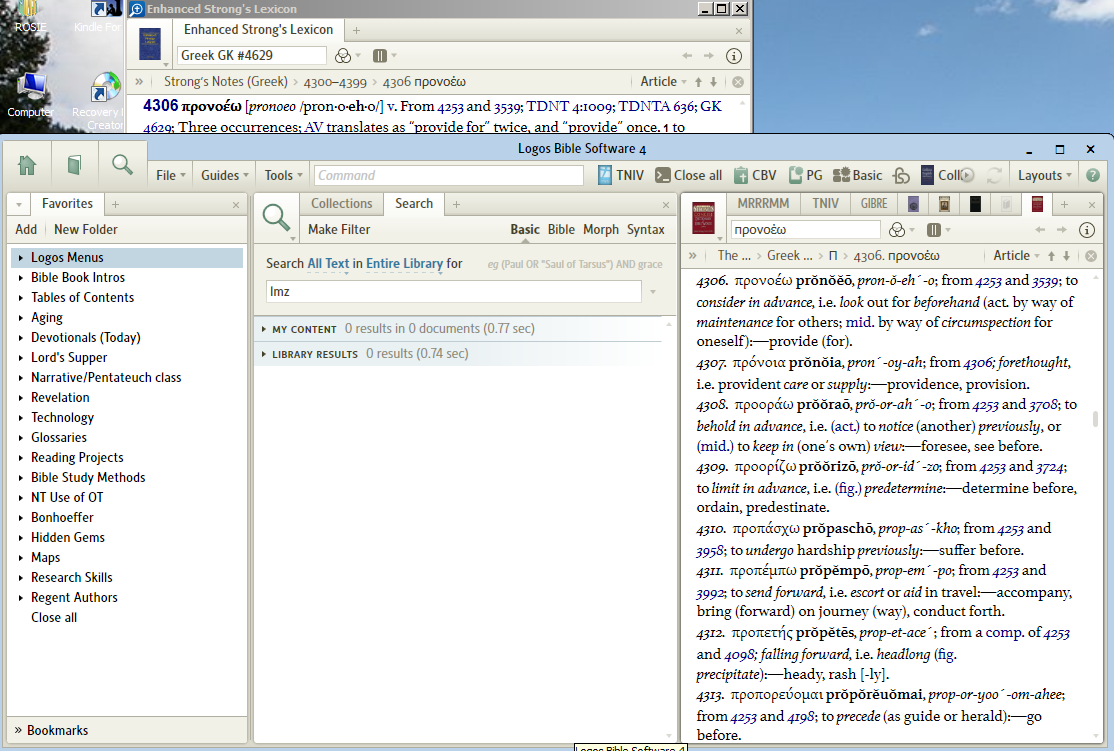This screenshot has height=751, width=1114.
Task: Open the search history dropdown arrow
Action: [x=652, y=291]
